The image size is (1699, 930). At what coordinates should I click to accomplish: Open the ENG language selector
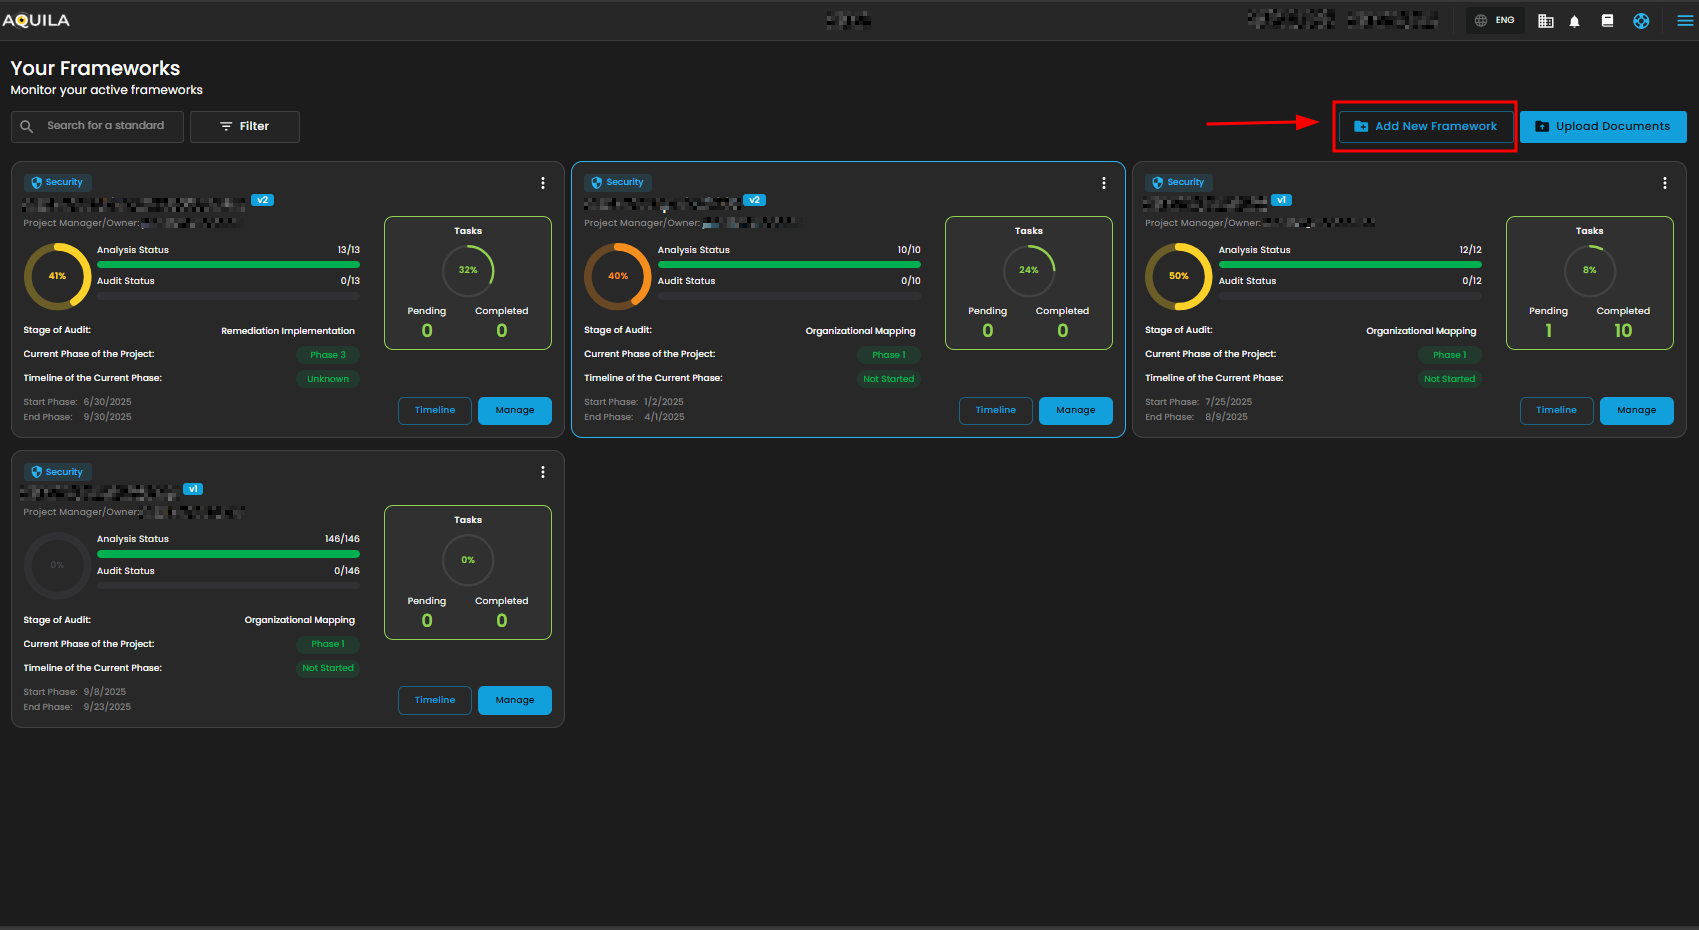pyautogui.click(x=1495, y=21)
